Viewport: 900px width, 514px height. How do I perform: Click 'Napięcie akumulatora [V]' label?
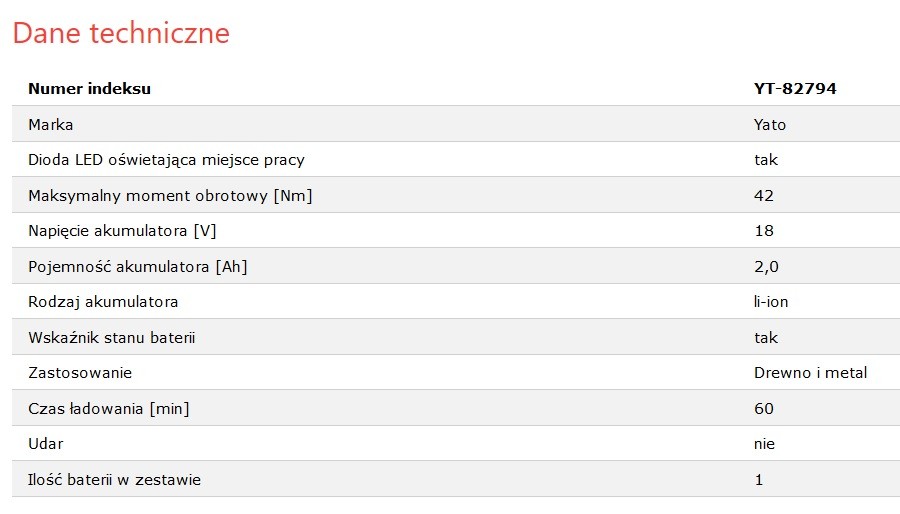click(122, 231)
